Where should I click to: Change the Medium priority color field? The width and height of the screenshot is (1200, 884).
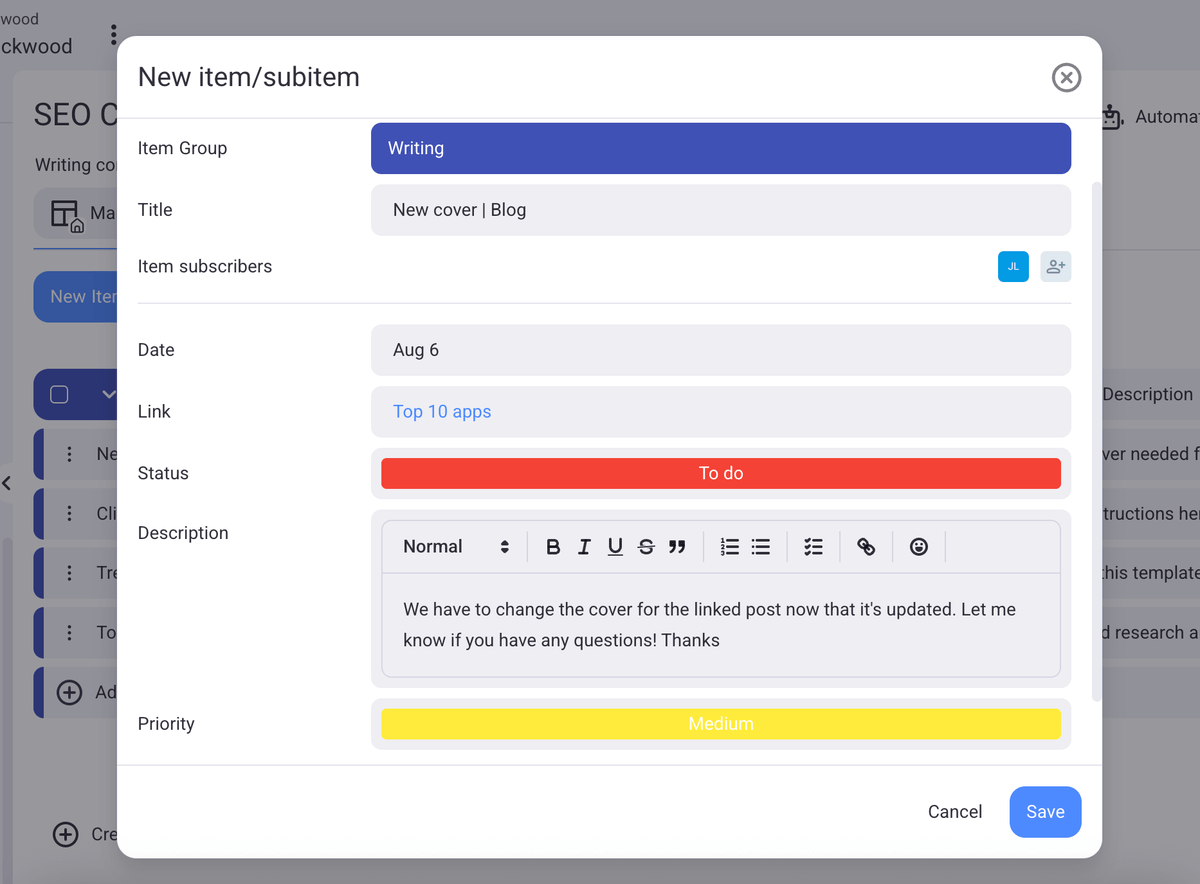click(x=720, y=723)
